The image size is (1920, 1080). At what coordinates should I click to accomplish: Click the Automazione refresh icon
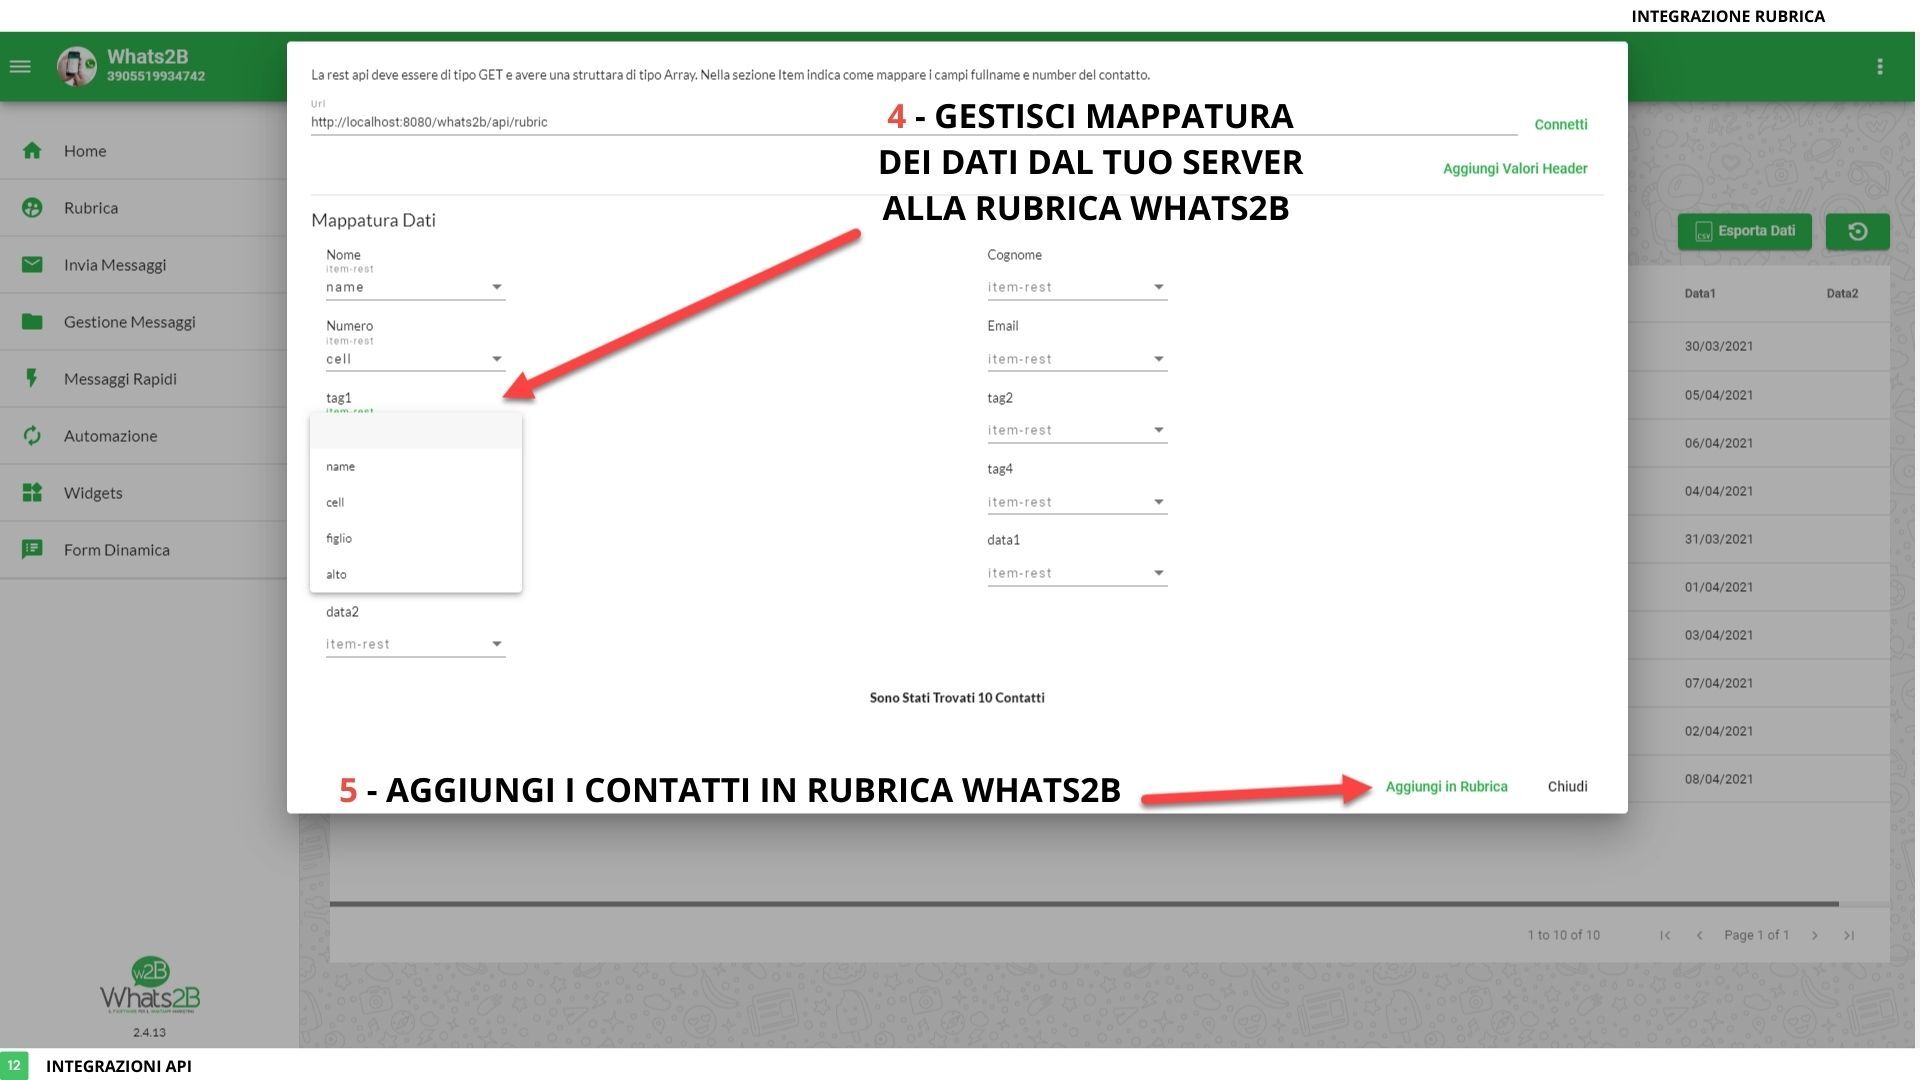pyautogui.click(x=32, y=436)
